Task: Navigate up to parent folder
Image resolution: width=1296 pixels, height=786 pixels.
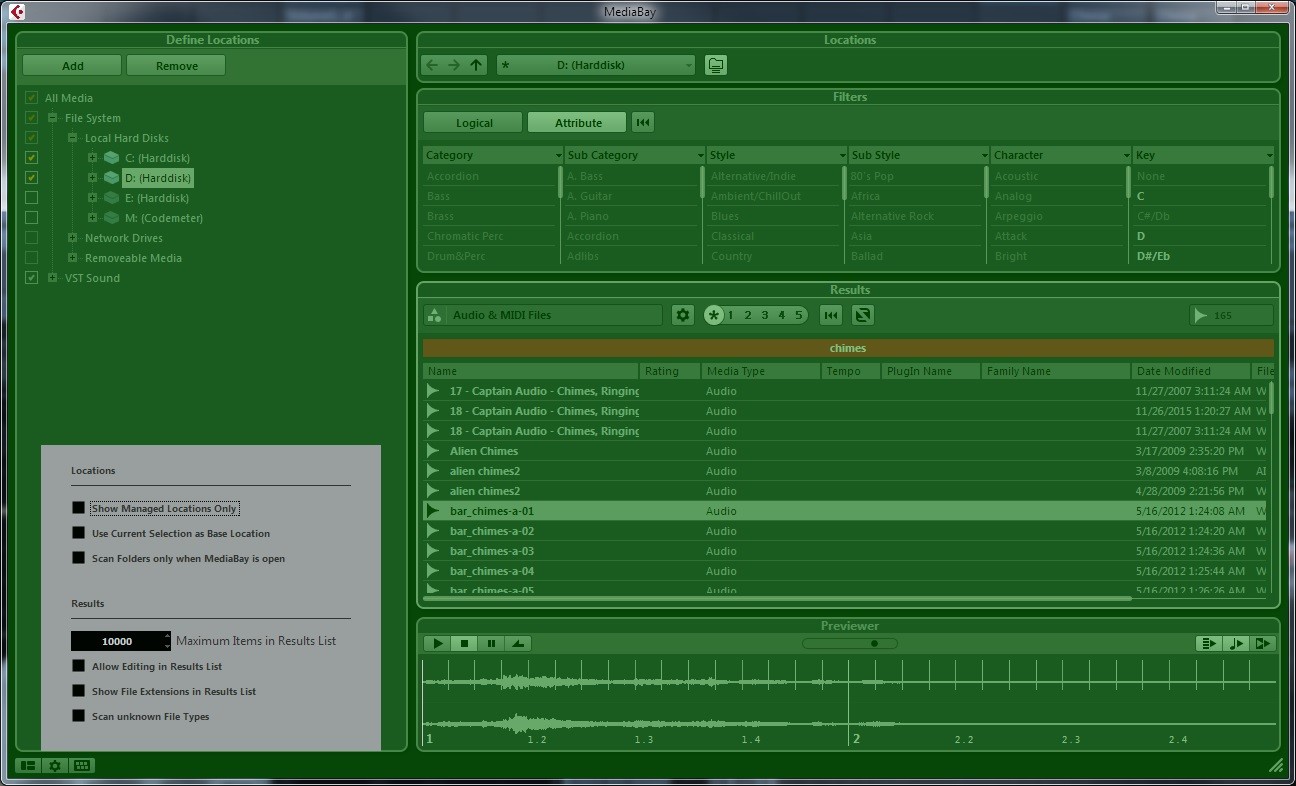Action: 476,65
